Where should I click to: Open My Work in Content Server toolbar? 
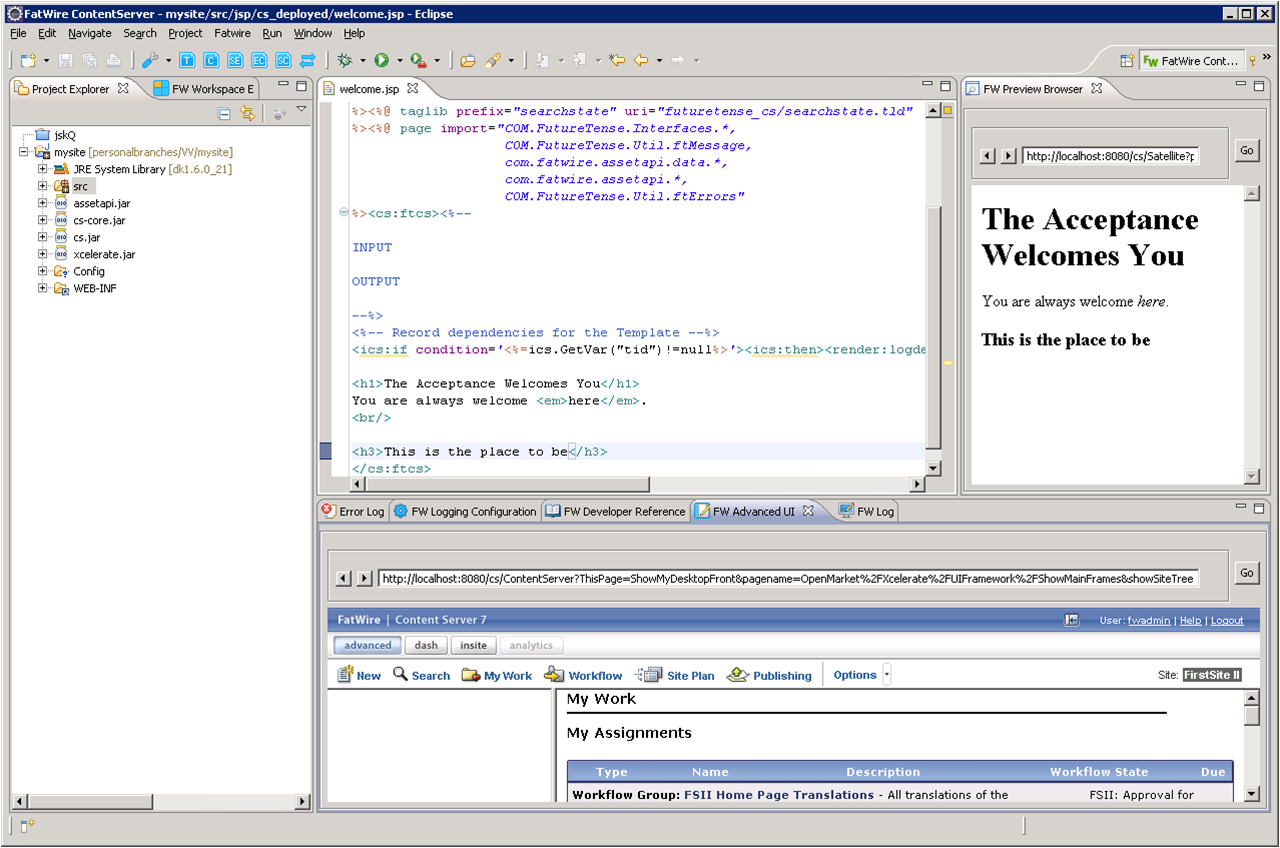tap(496, 675)
